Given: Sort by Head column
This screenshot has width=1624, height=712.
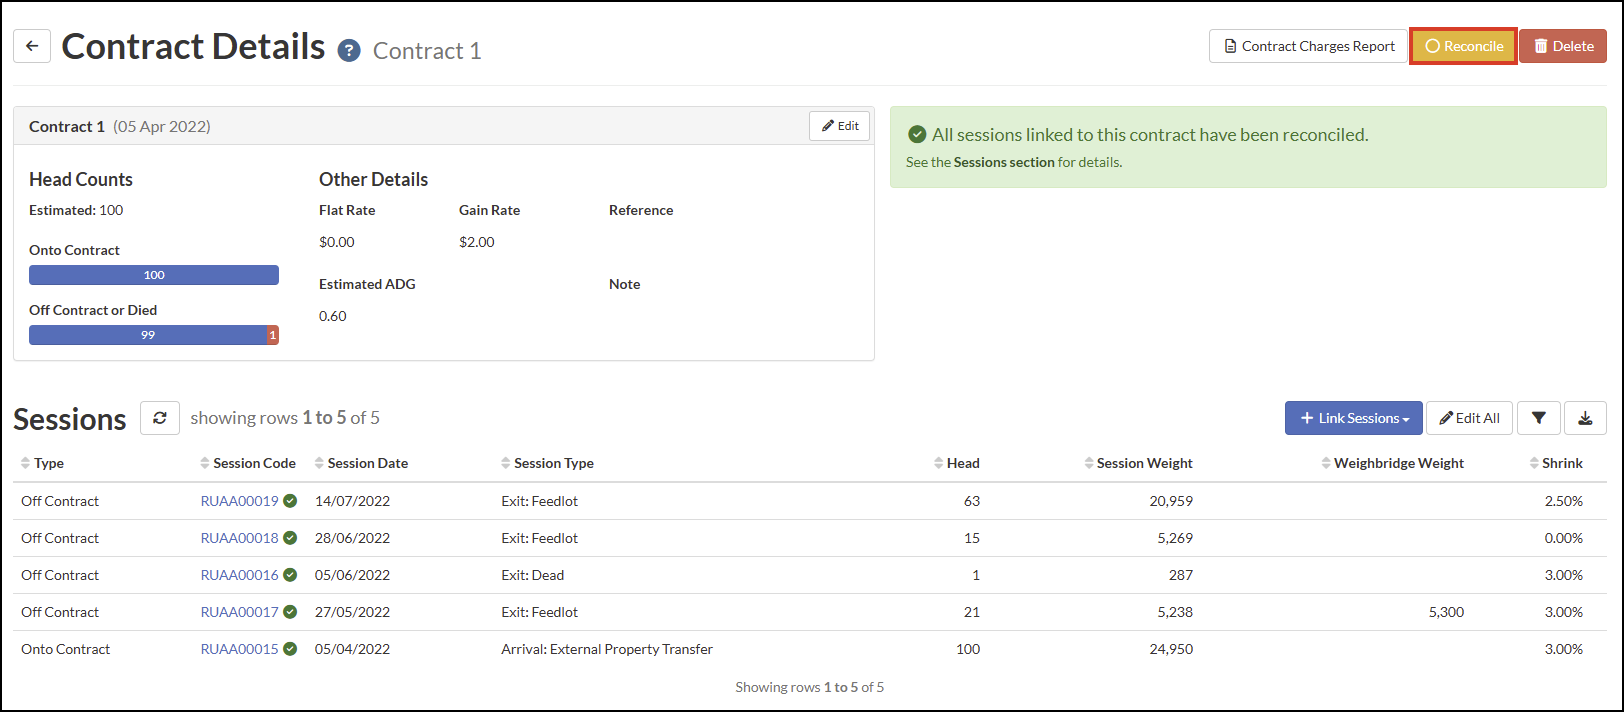Looking at the screenshot, I should tap(957, 463).
